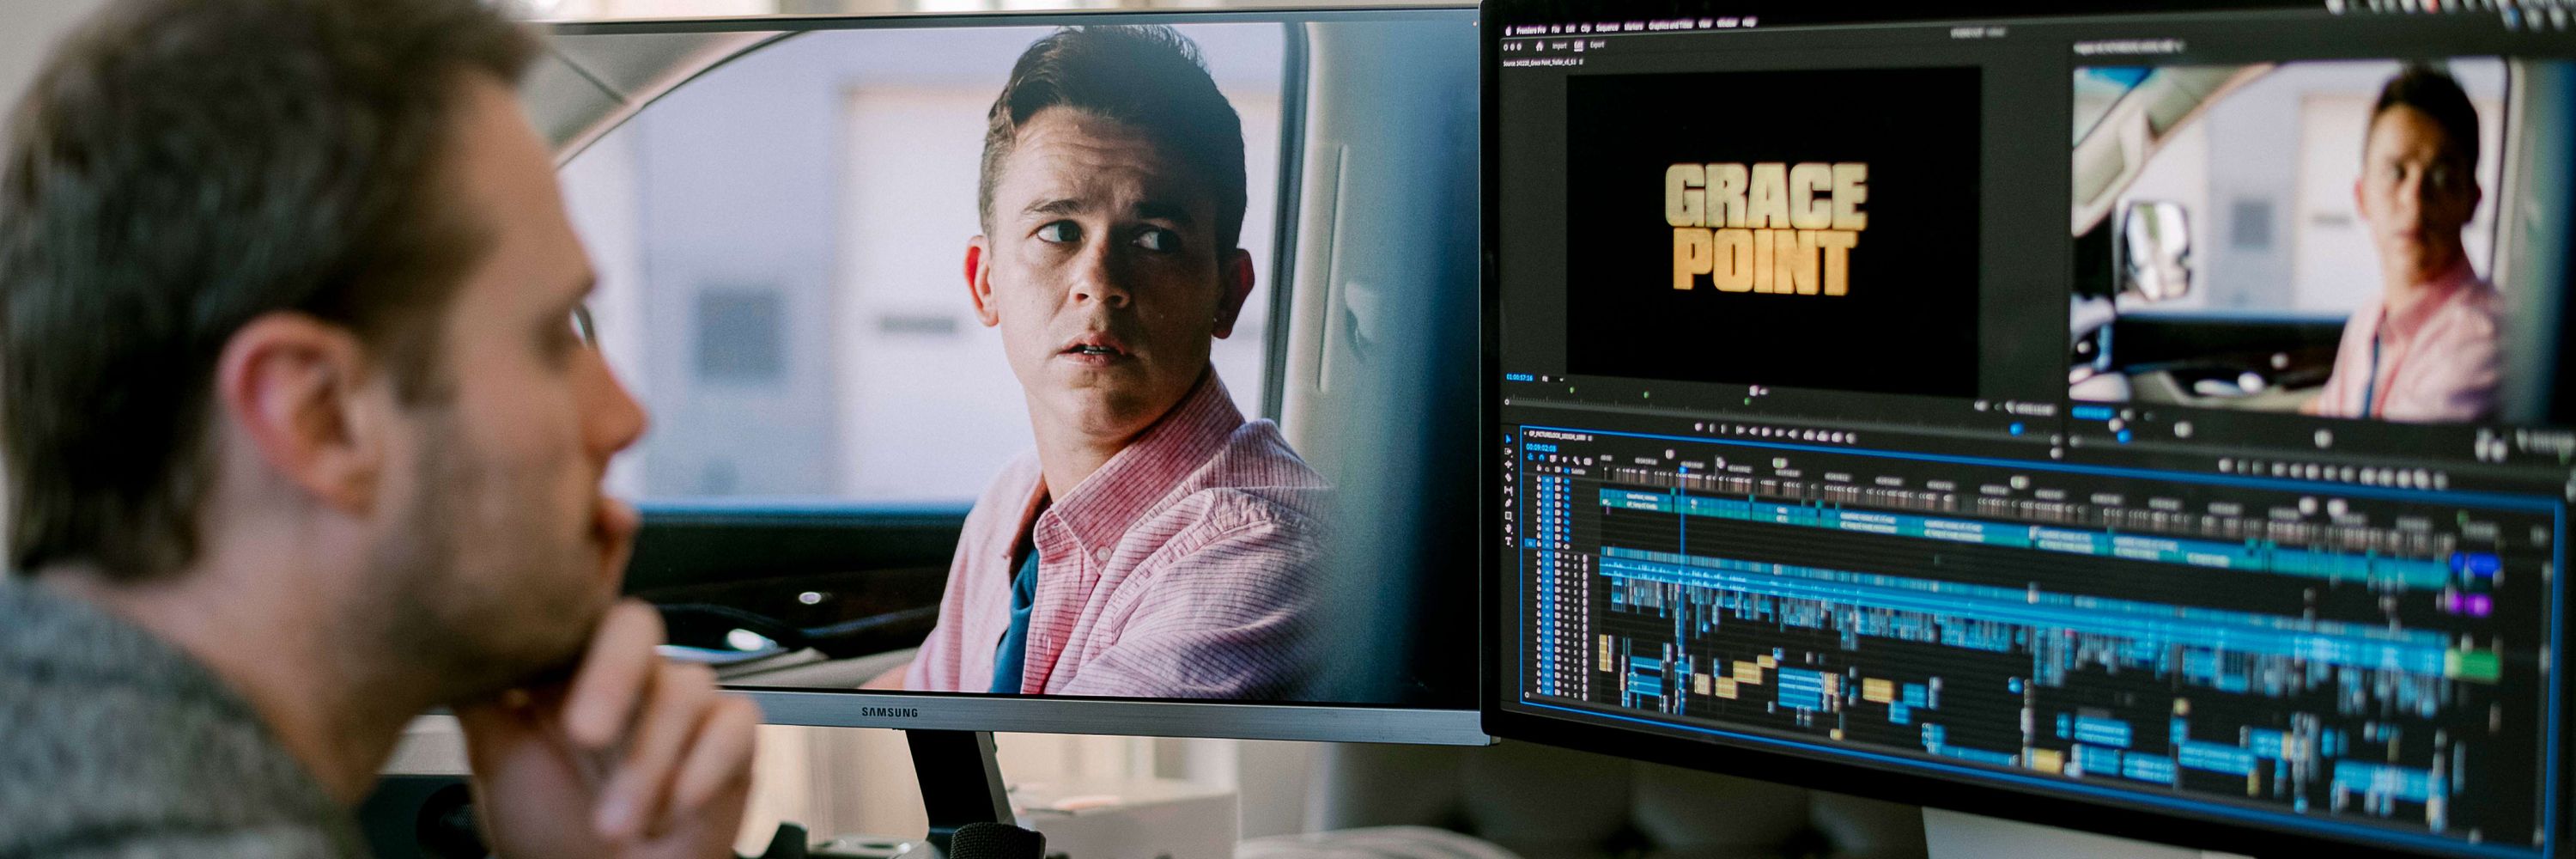Open the Apple menu
The image size is (2576, 859).
point(1509,31)
